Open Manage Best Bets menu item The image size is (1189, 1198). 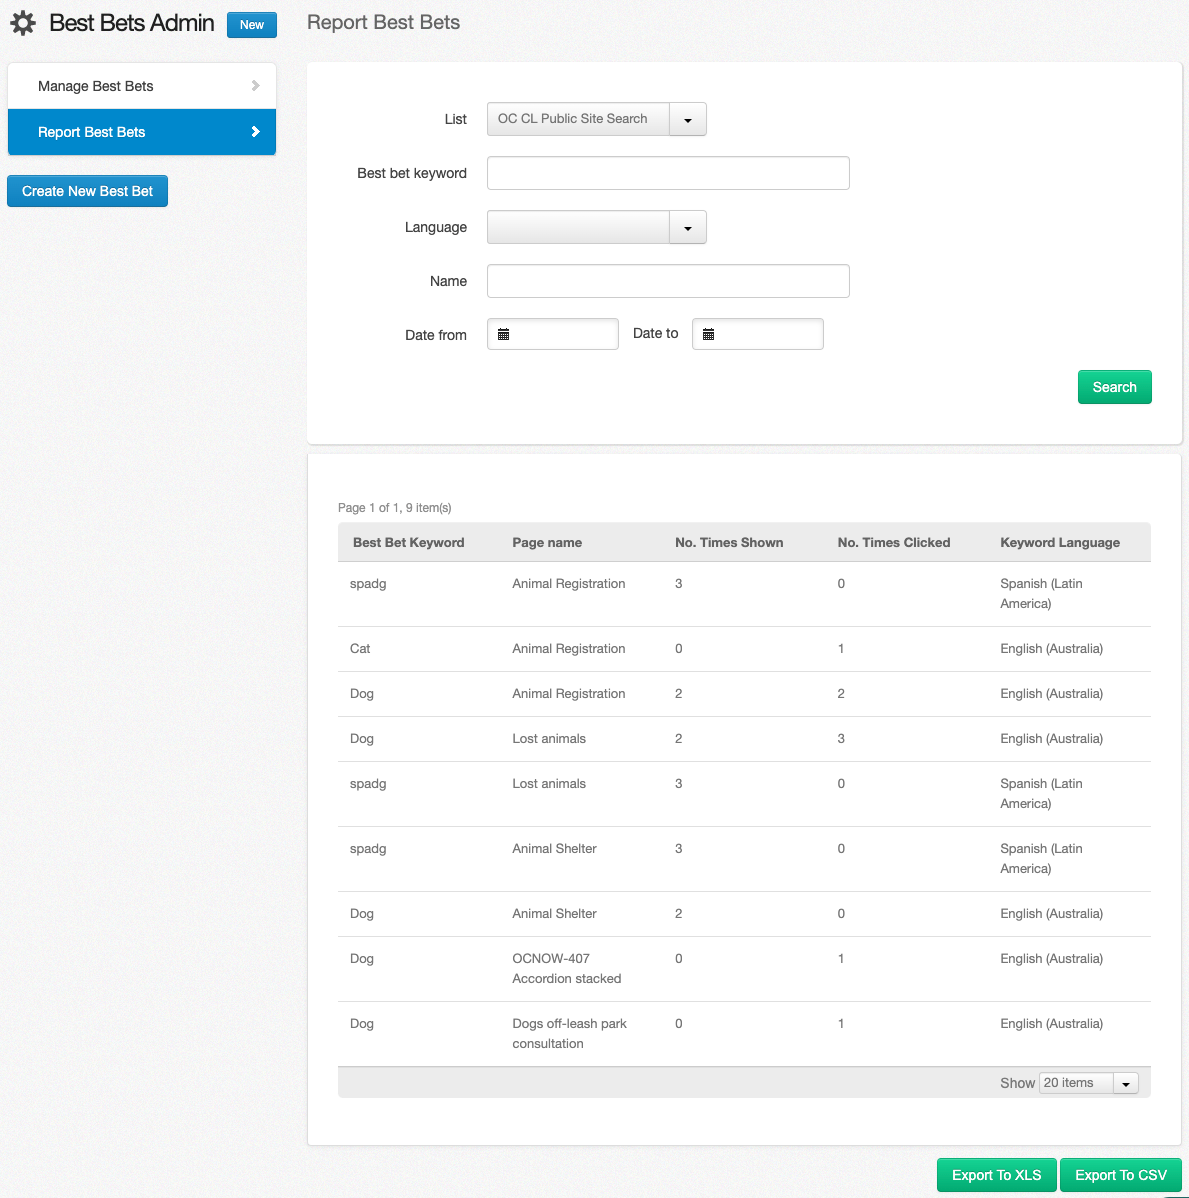(x=96, y=86)
